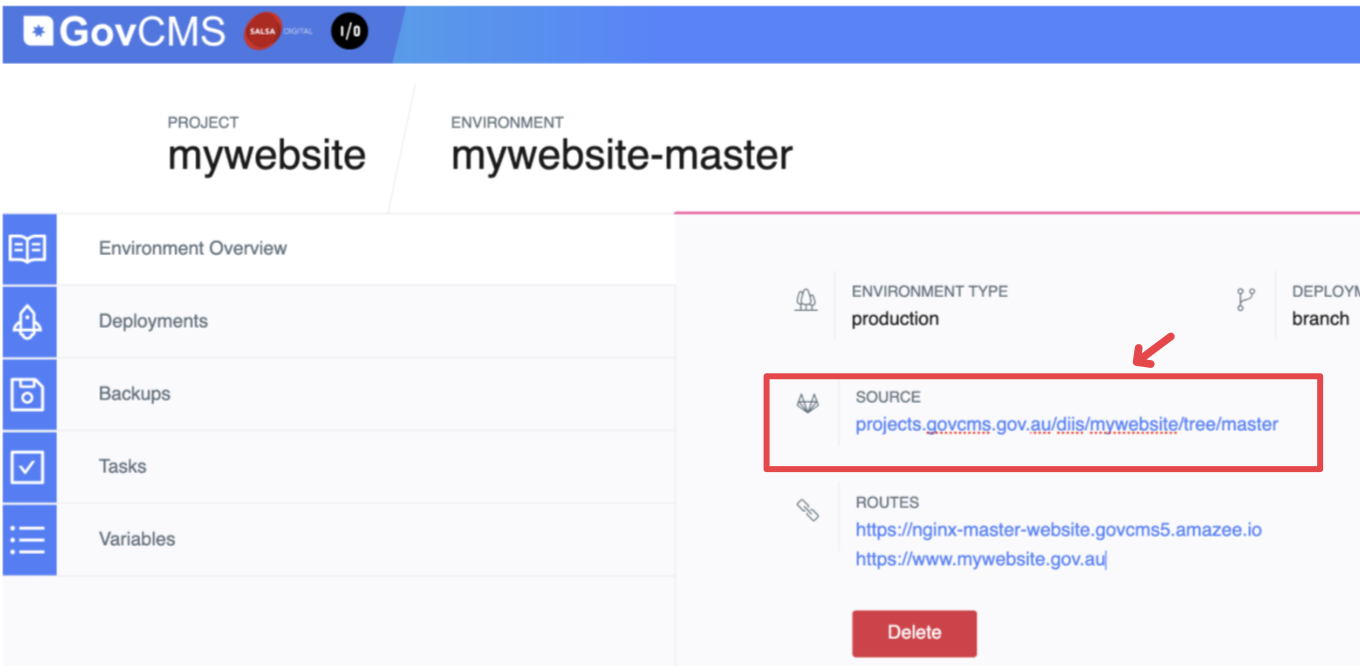Click the GitLab fox icon beside Source
The image size is (1360, 666).
(807, 404)
